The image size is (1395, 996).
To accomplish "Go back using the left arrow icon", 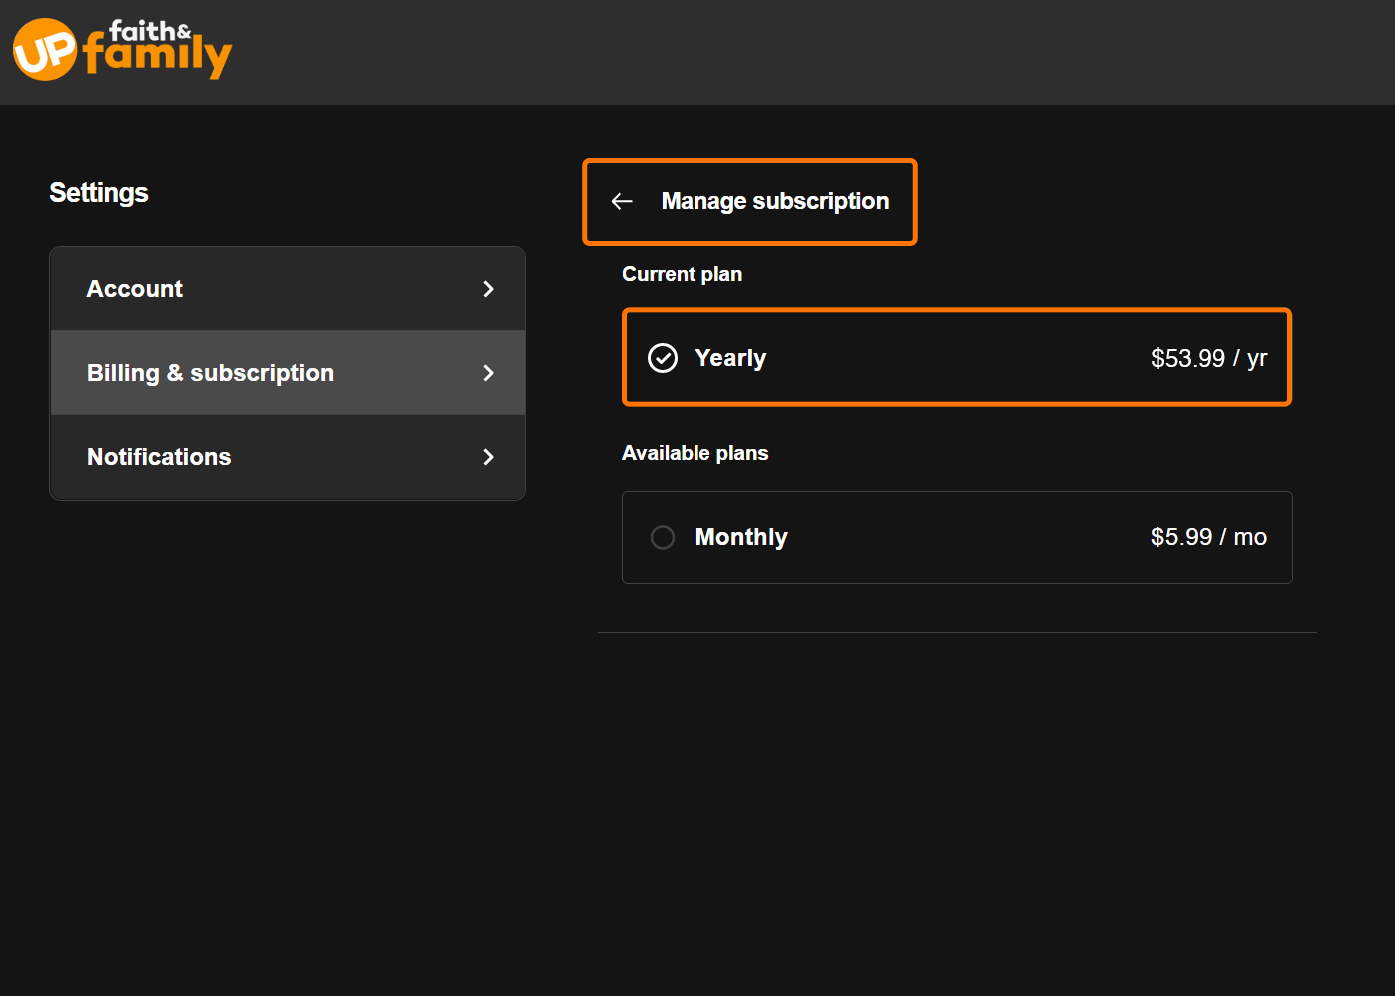I will coord(622,202).
